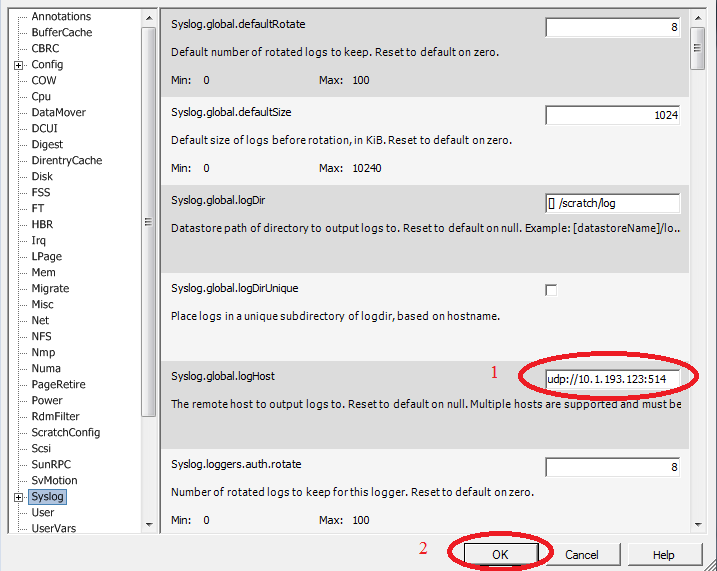This screenshot has height=571, width=717.
Task: Select HBR in the settings tree
Action: coord(42,224)
